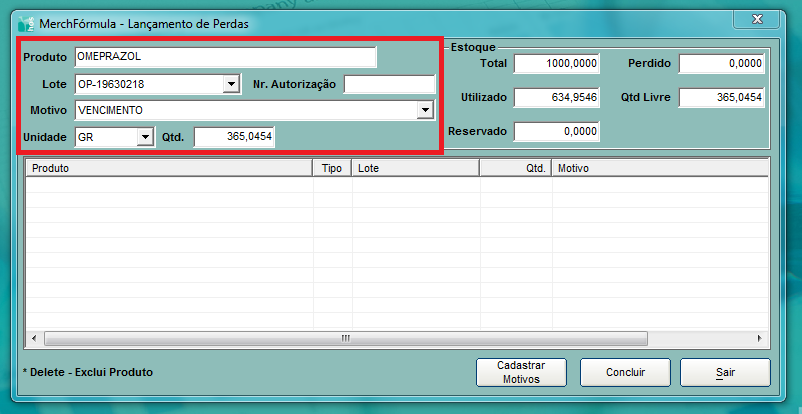Click the Tipo column header
802x414 pixels.
(x=332, y=169)
